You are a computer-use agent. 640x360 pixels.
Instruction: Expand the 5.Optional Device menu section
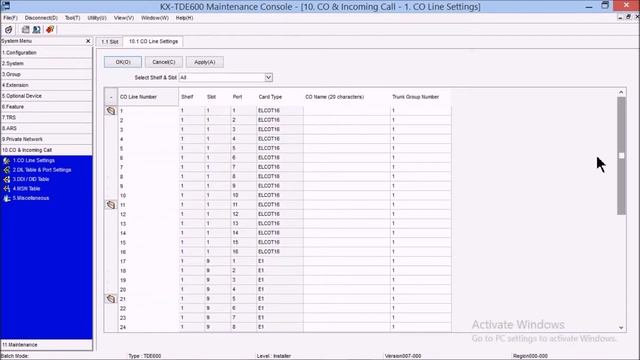point(46,96)
